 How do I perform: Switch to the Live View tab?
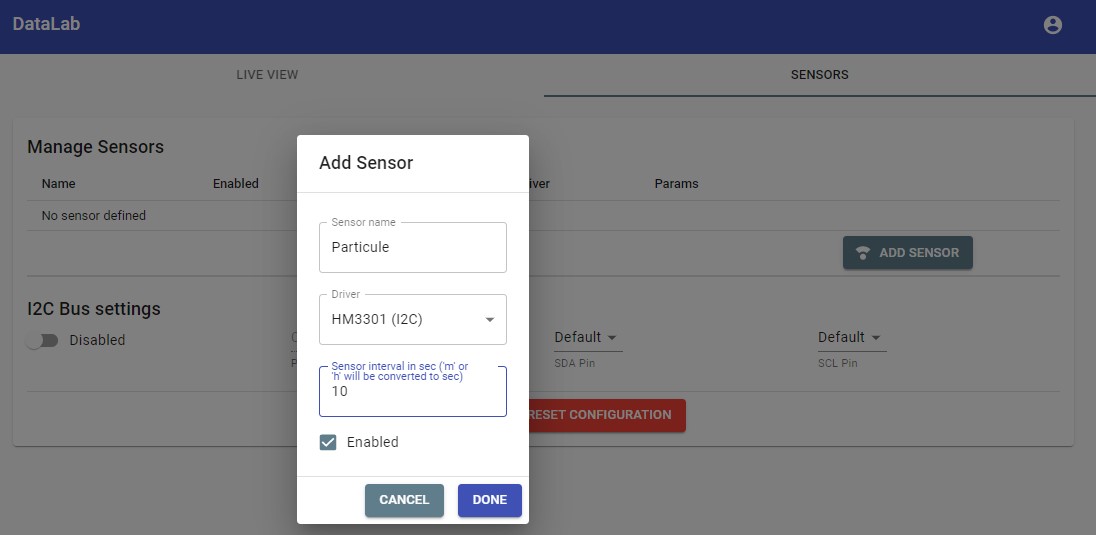[x=267, y=75]
